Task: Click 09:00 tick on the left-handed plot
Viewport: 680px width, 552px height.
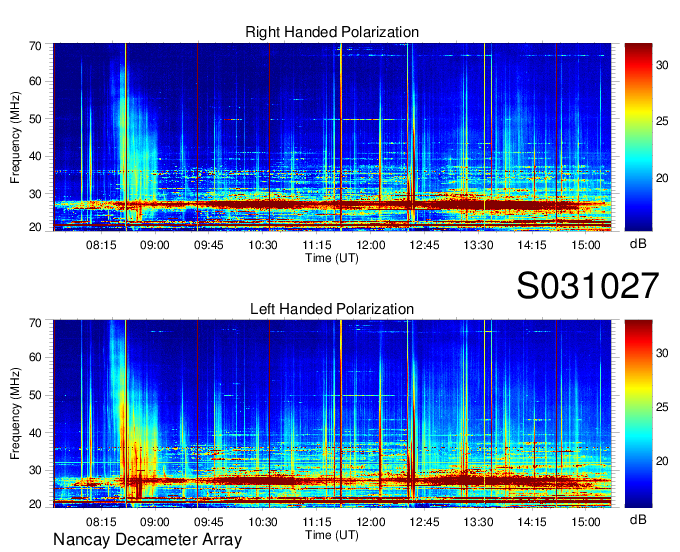Action: pos(155,522)
